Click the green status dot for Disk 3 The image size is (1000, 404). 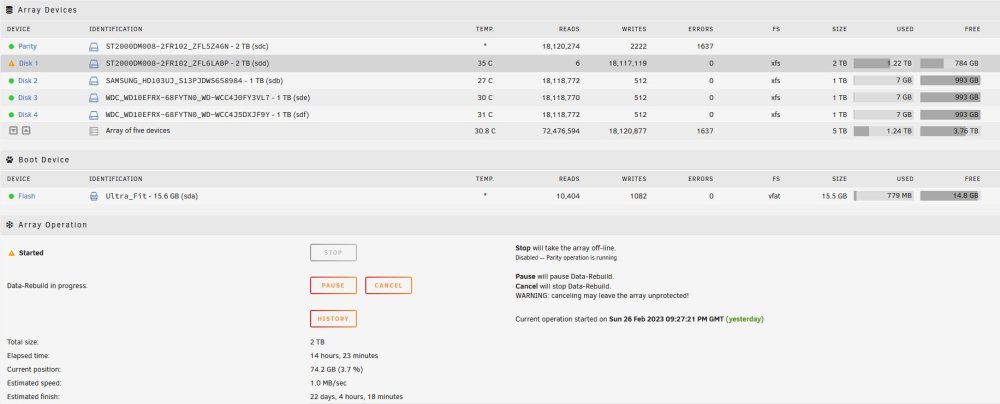11,98
